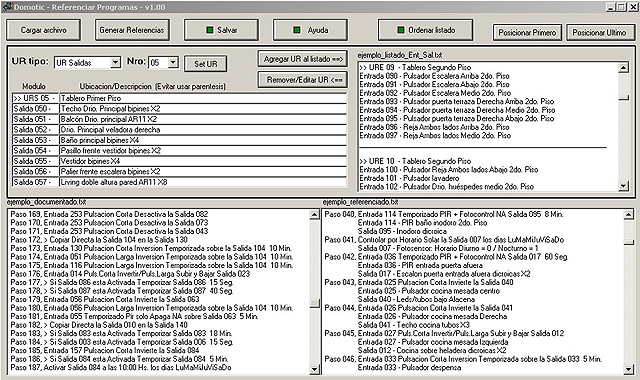640x380 pixels.
Task: Click the down arrow of the ejemplo_referenciado scrollbar
Action: [629, 369]
